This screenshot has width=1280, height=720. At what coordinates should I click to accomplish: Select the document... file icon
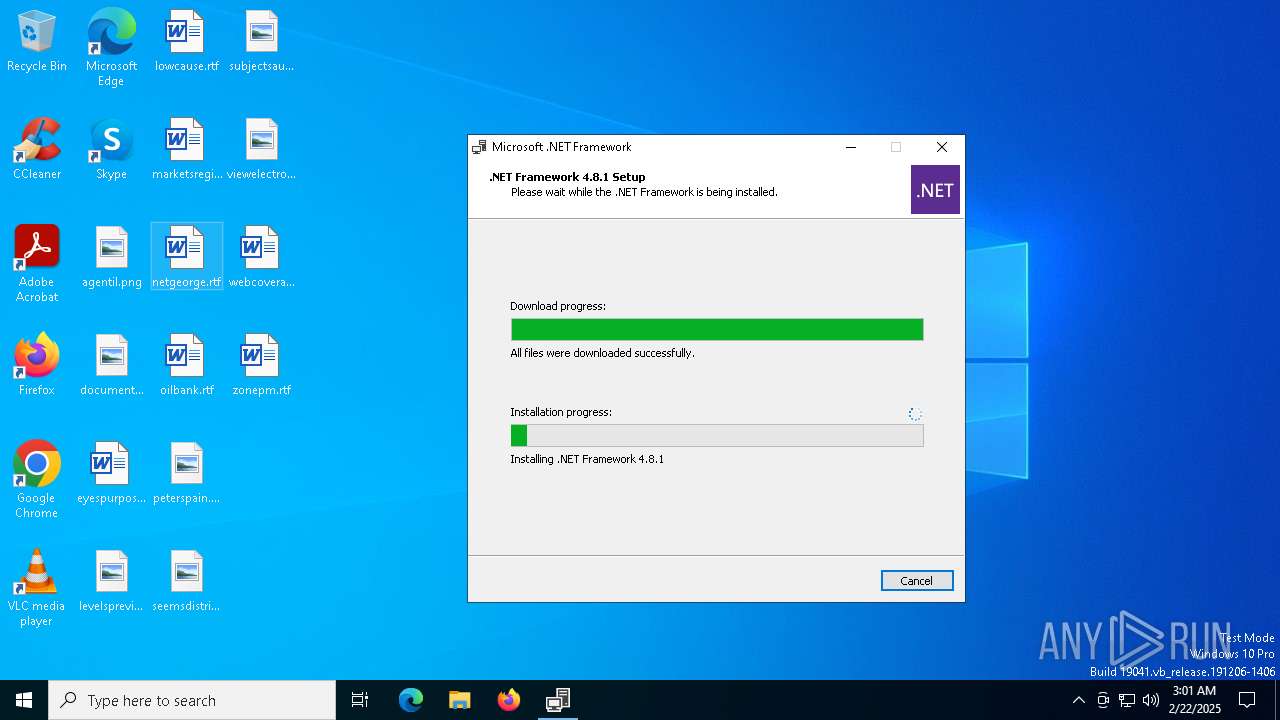click(111, 366)
